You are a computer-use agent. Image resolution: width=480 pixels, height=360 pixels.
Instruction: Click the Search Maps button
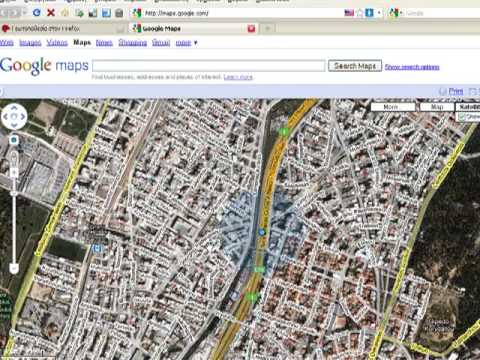[x=355, y=66]
